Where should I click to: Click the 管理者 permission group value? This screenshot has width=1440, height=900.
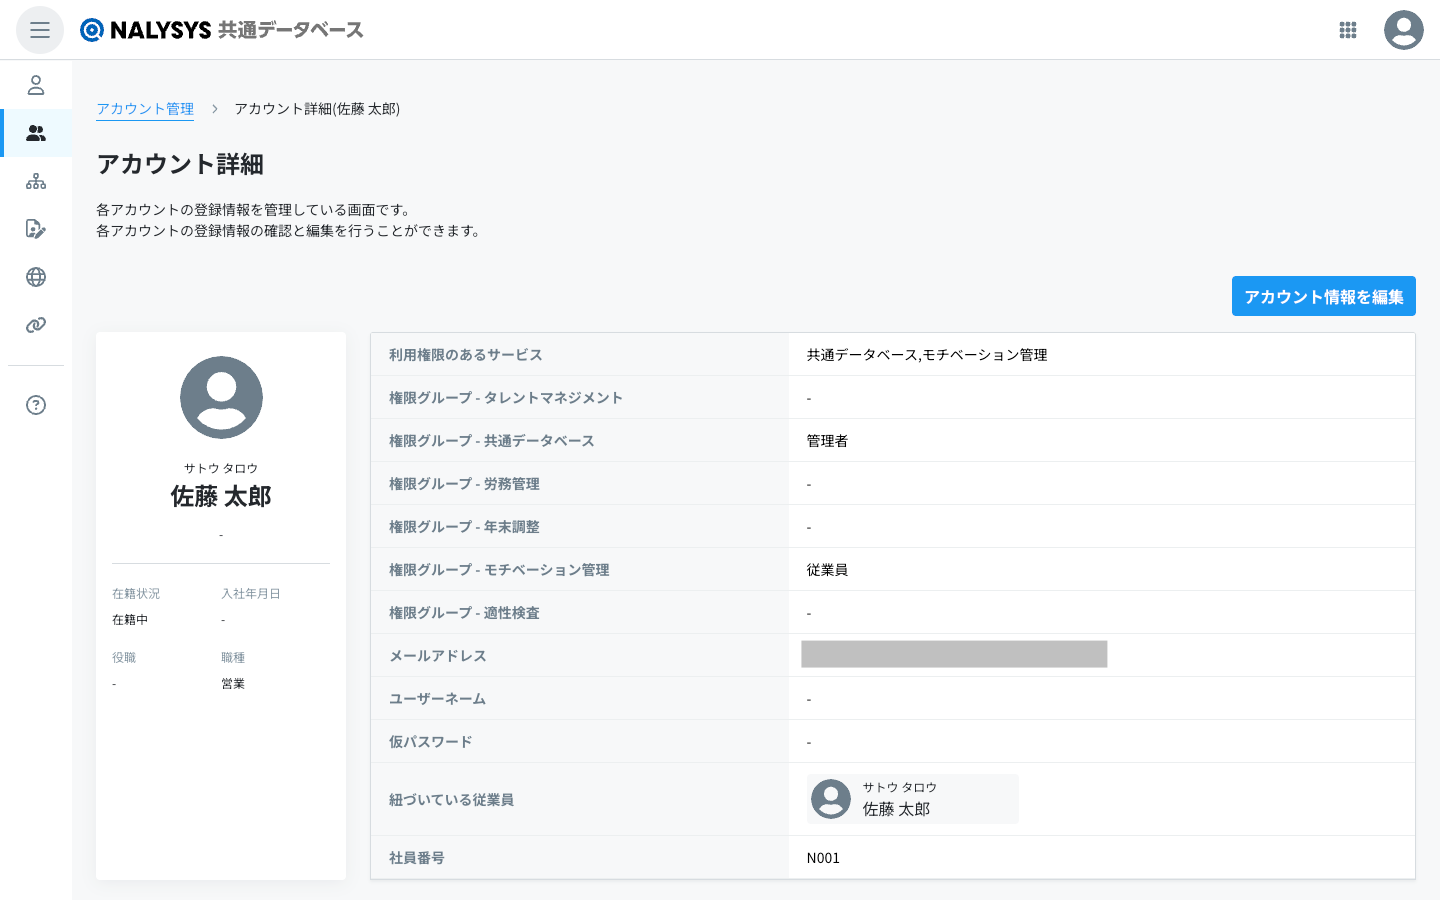click(x=827, y=441)
